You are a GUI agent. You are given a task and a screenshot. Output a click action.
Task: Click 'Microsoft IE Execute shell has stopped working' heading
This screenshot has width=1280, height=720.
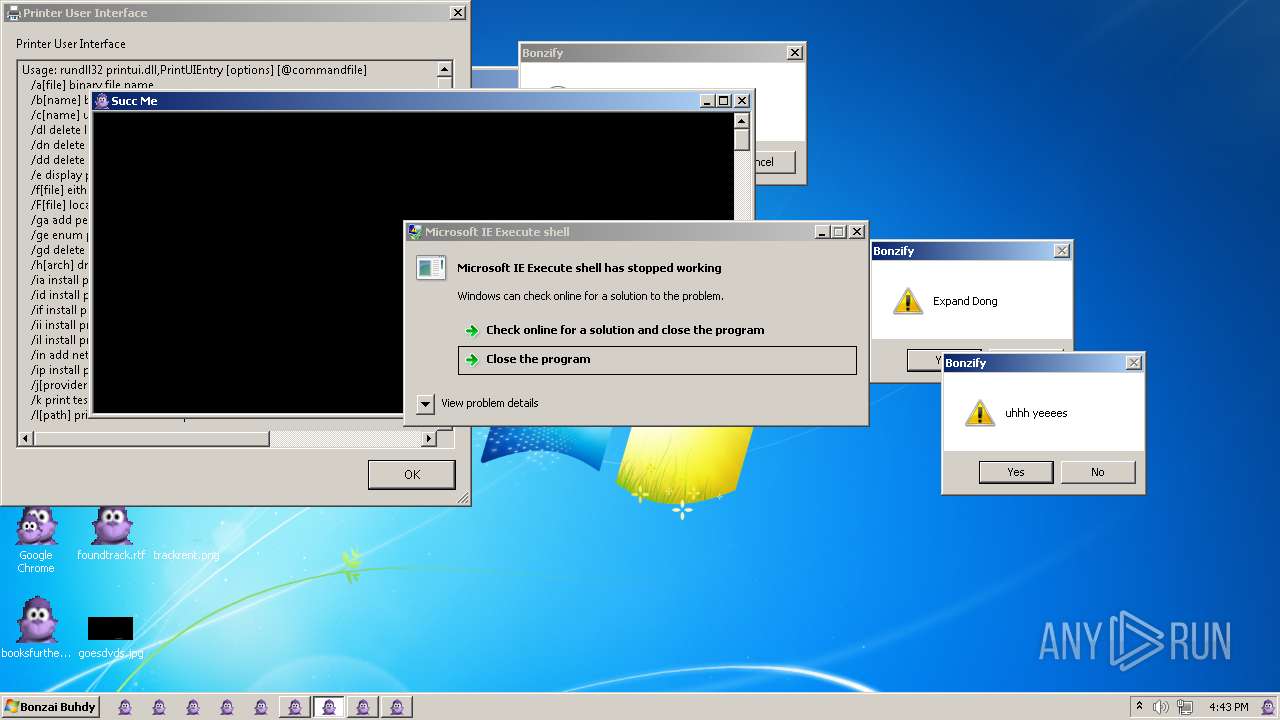tap(589, 268)
